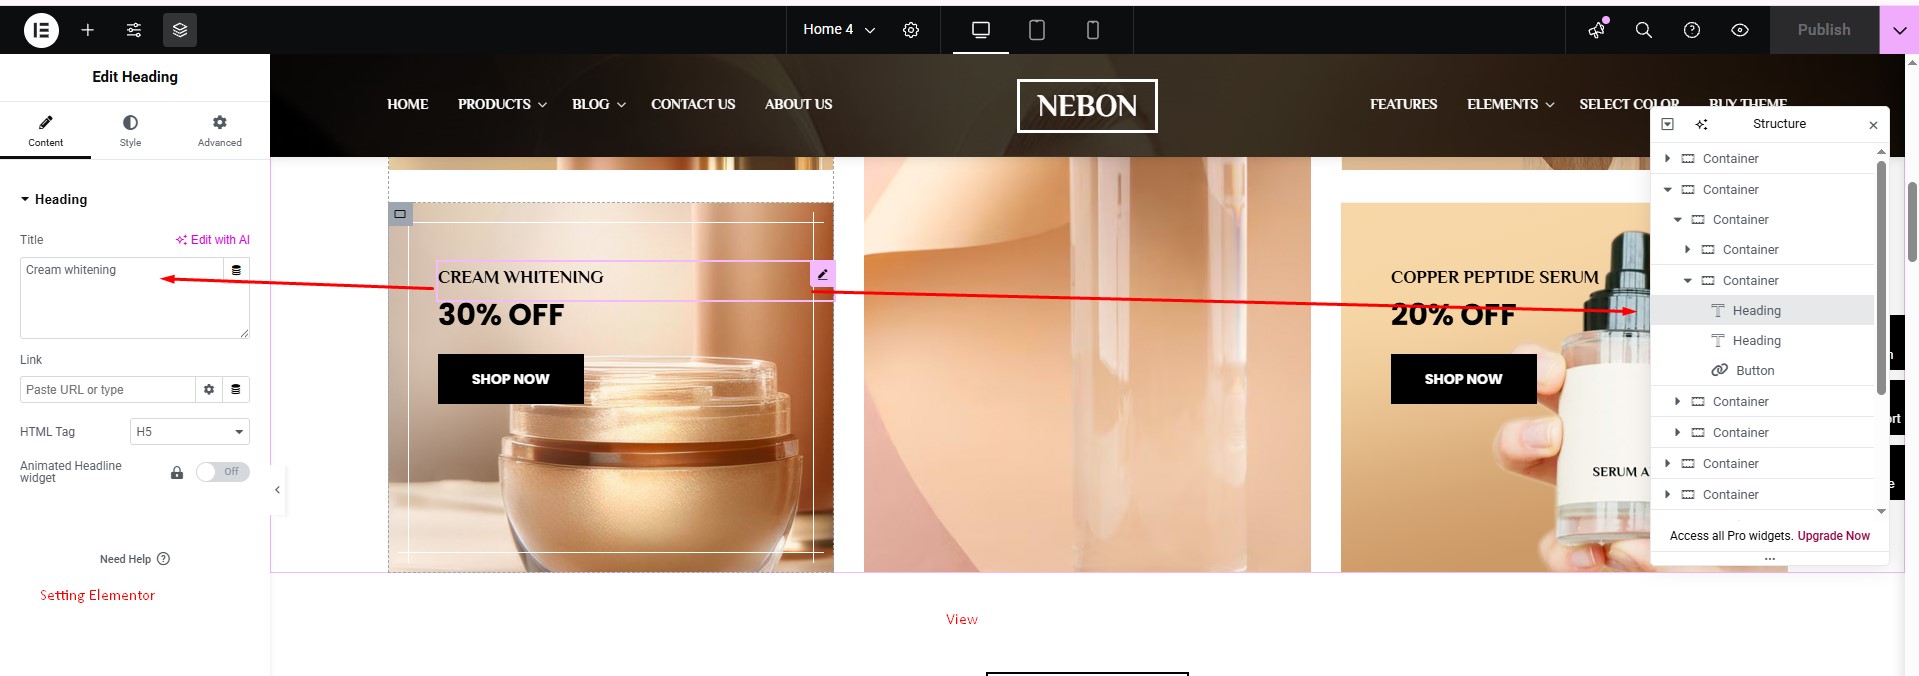Open the Home 4 page dropdown
This screenshot has height=676, width=1919.
click(838, 30)
